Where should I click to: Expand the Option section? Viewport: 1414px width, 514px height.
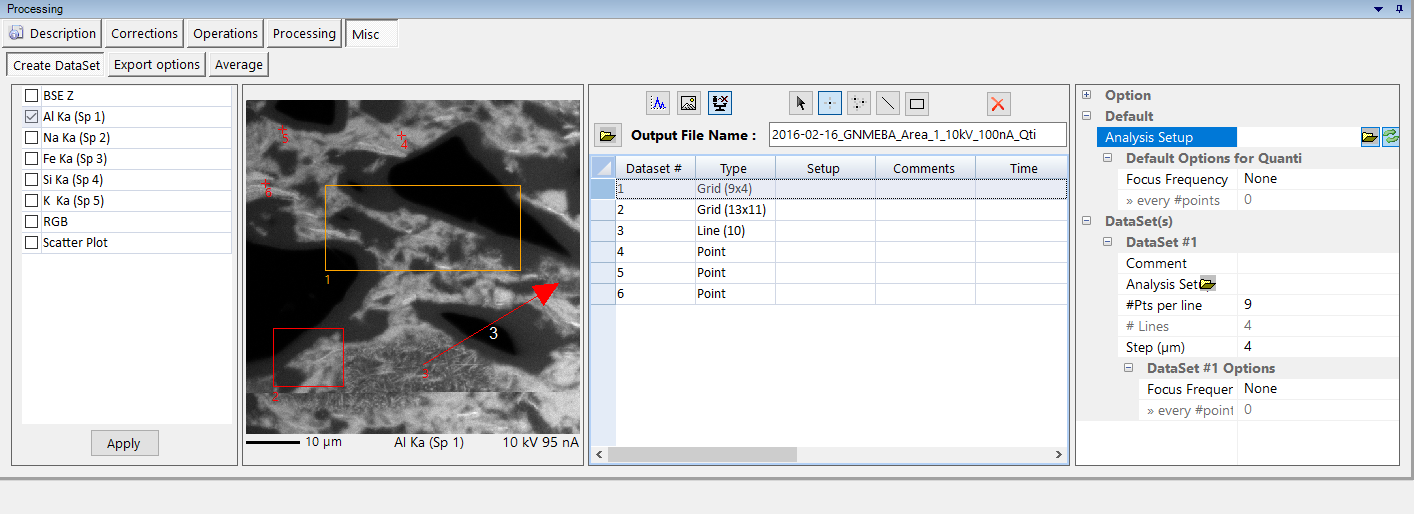(1087, 95)
